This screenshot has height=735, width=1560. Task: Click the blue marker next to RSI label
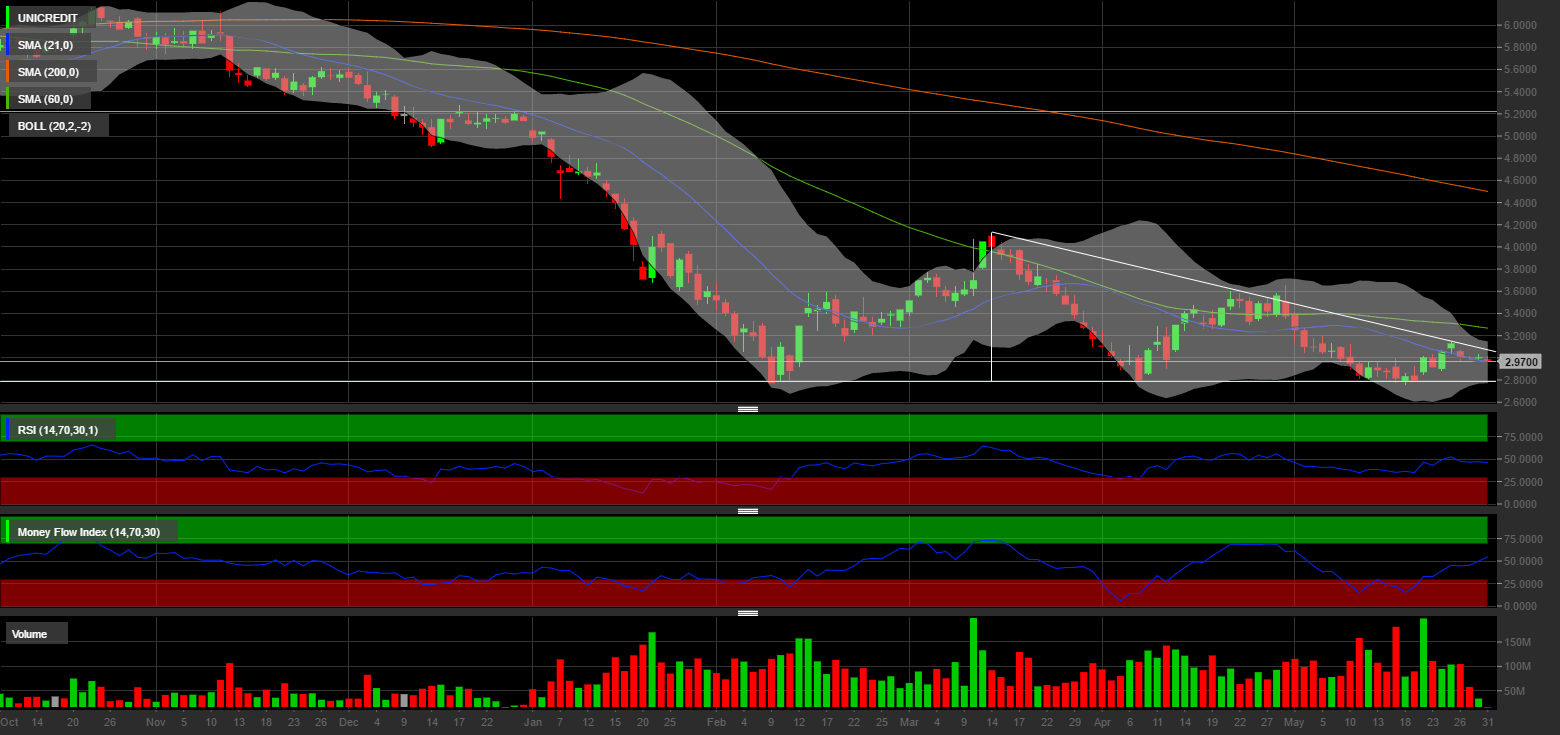(8, 430)
